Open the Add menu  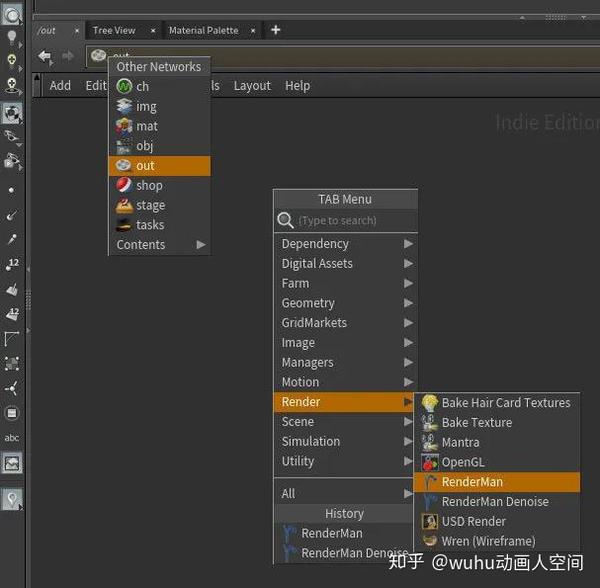(60, 86)
